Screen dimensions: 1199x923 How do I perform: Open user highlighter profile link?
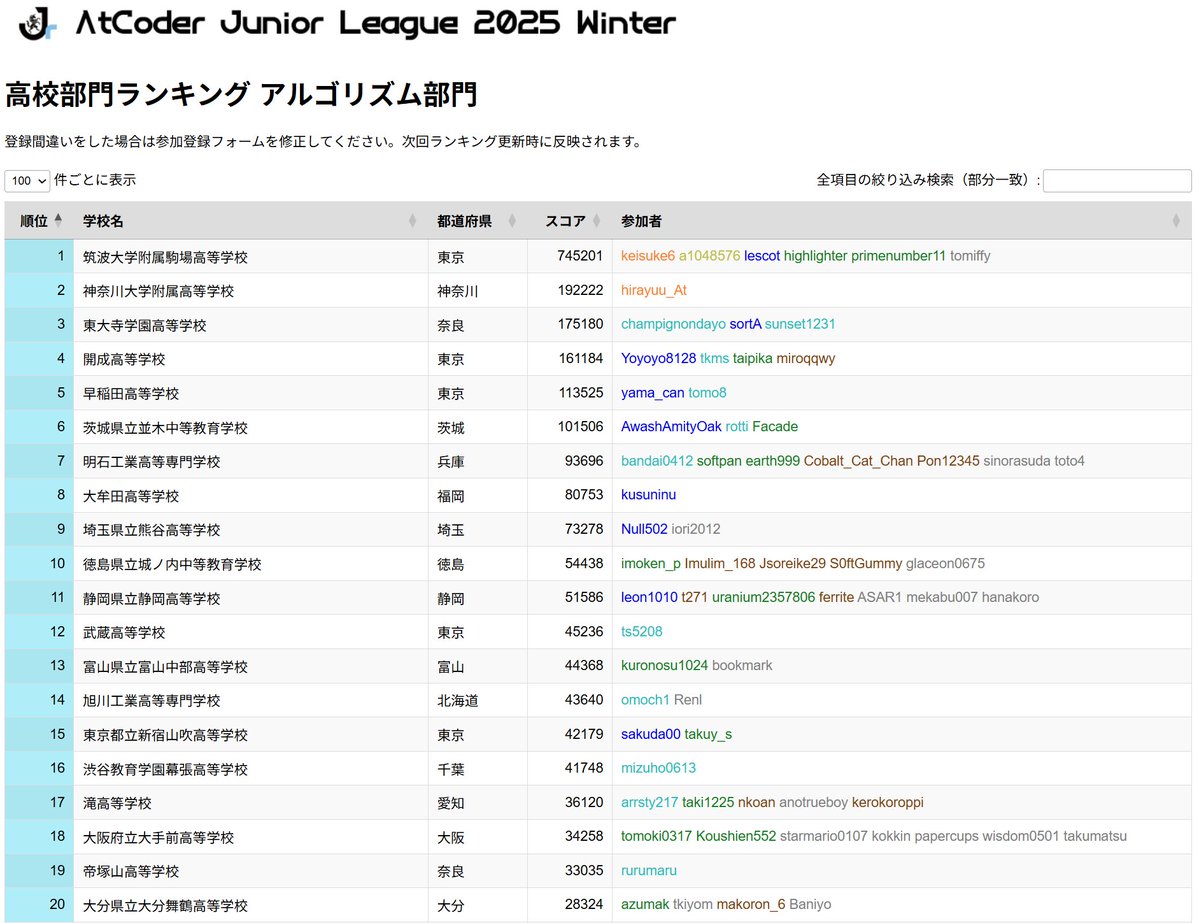point(815,256)
